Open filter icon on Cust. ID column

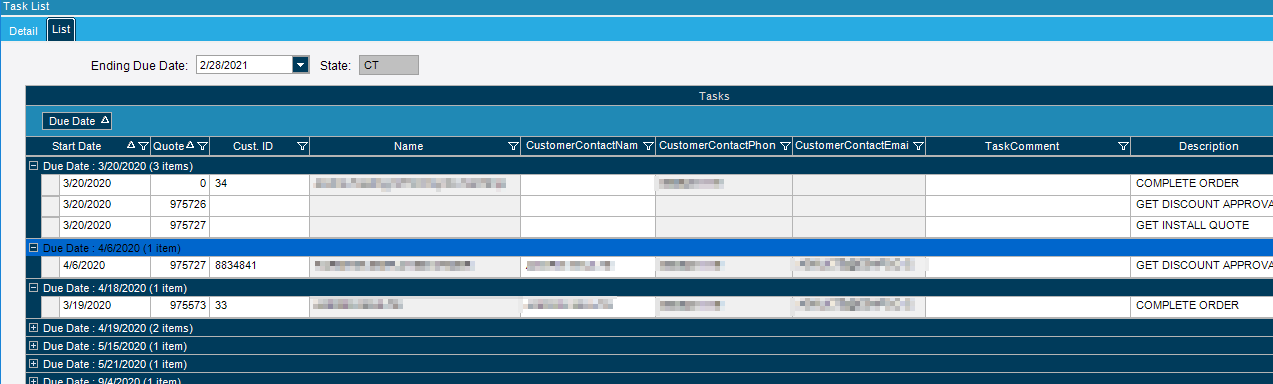(x=302, y=147)
